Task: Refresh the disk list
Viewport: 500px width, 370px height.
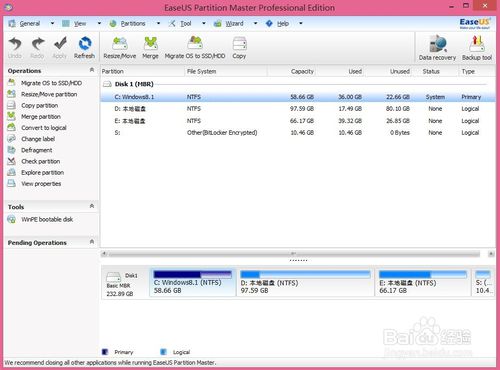Action: [85, 48]
